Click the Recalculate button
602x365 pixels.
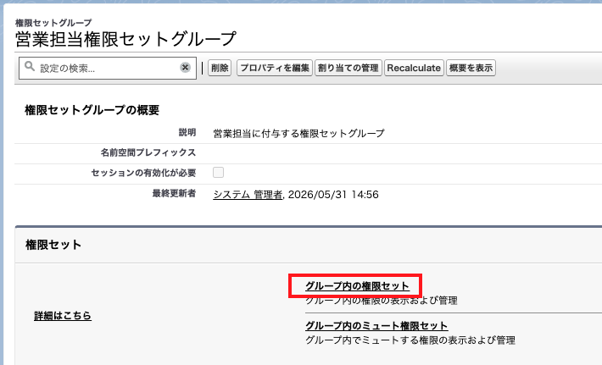point(414,68)
